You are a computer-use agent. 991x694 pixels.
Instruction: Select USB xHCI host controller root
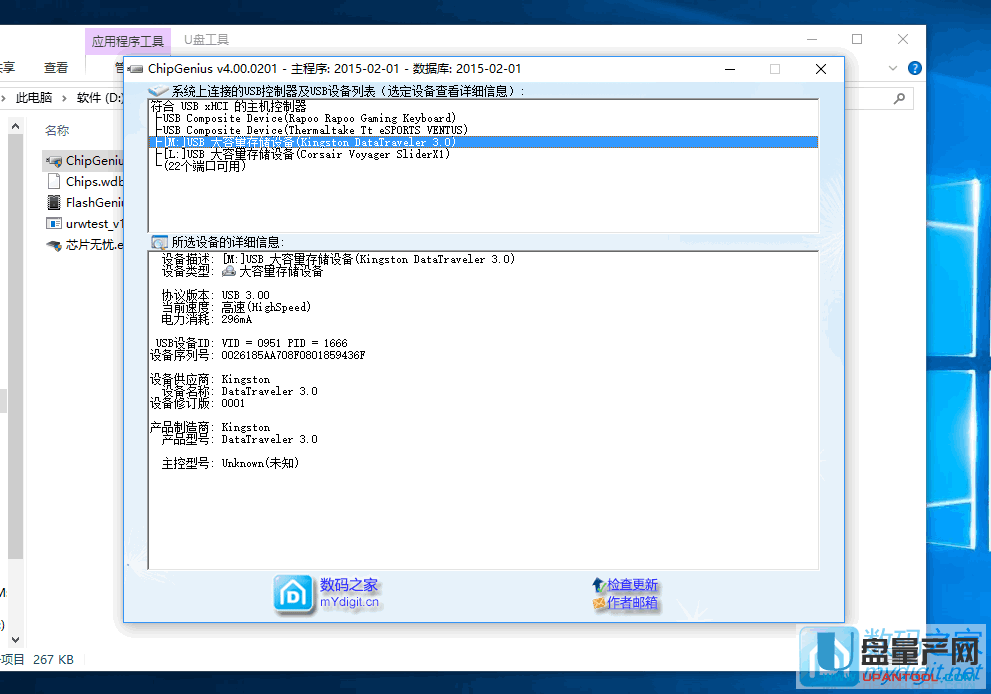click(x=228, y=106)
